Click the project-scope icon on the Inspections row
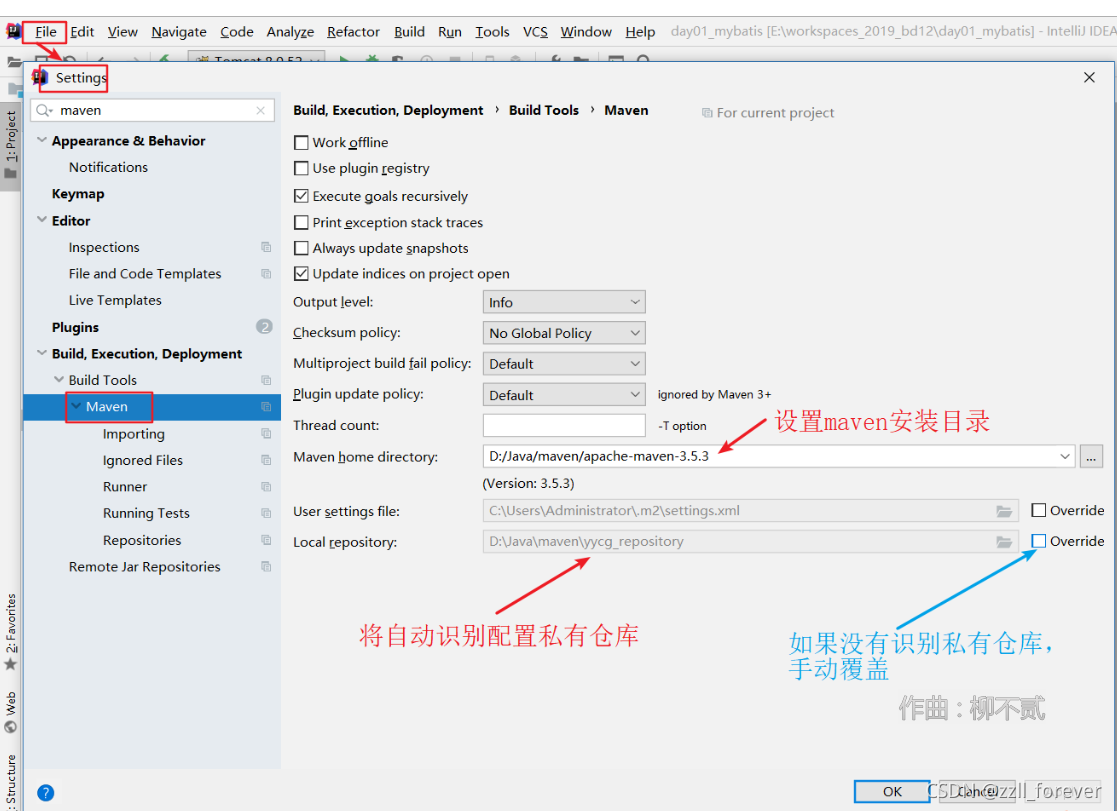The width and height of the screenshot is (1117, 811). (266, 247)
